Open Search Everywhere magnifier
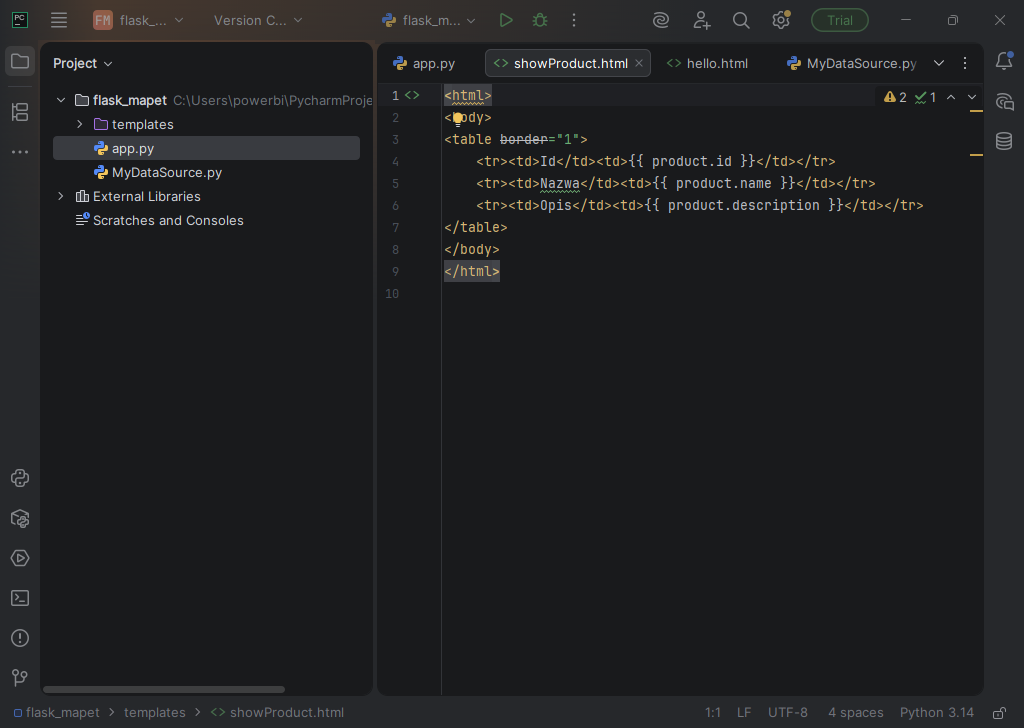The height and width of the screenshot is (728, 1024). (741, 20)
